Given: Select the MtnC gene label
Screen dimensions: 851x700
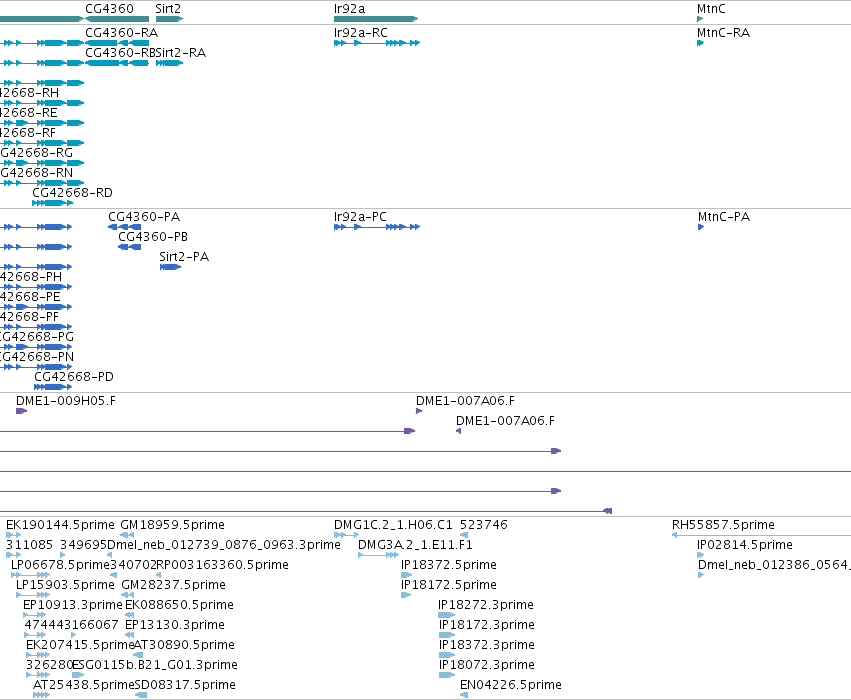Looking at the screenshot, I should (x=711, y=9).
